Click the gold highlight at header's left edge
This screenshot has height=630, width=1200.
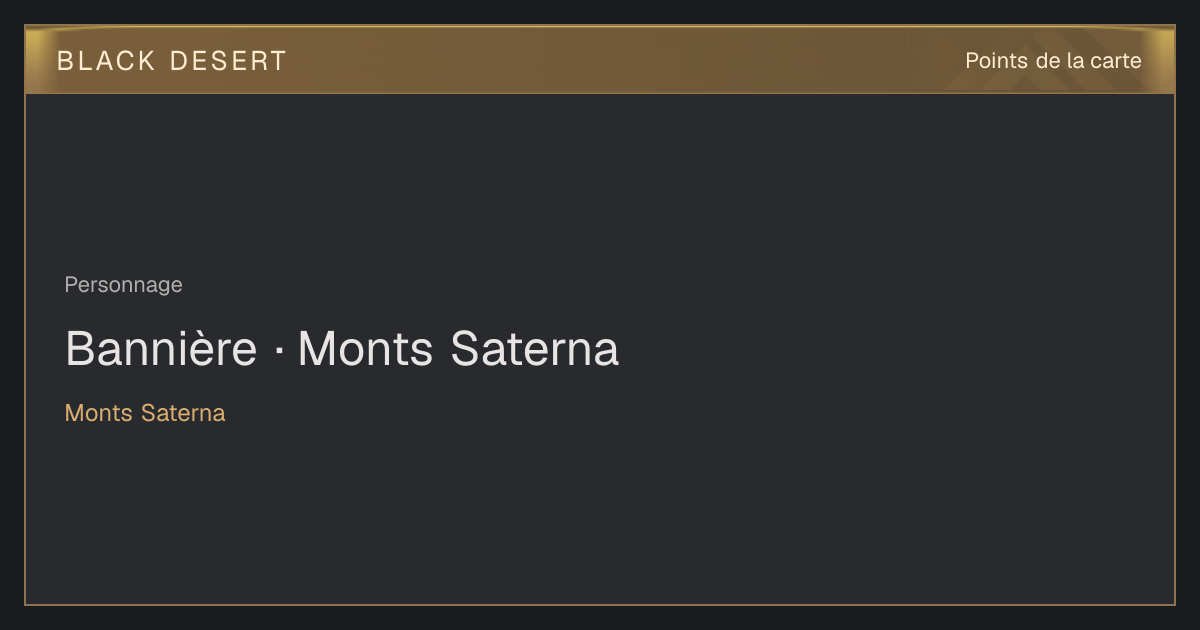pos(36,60)
